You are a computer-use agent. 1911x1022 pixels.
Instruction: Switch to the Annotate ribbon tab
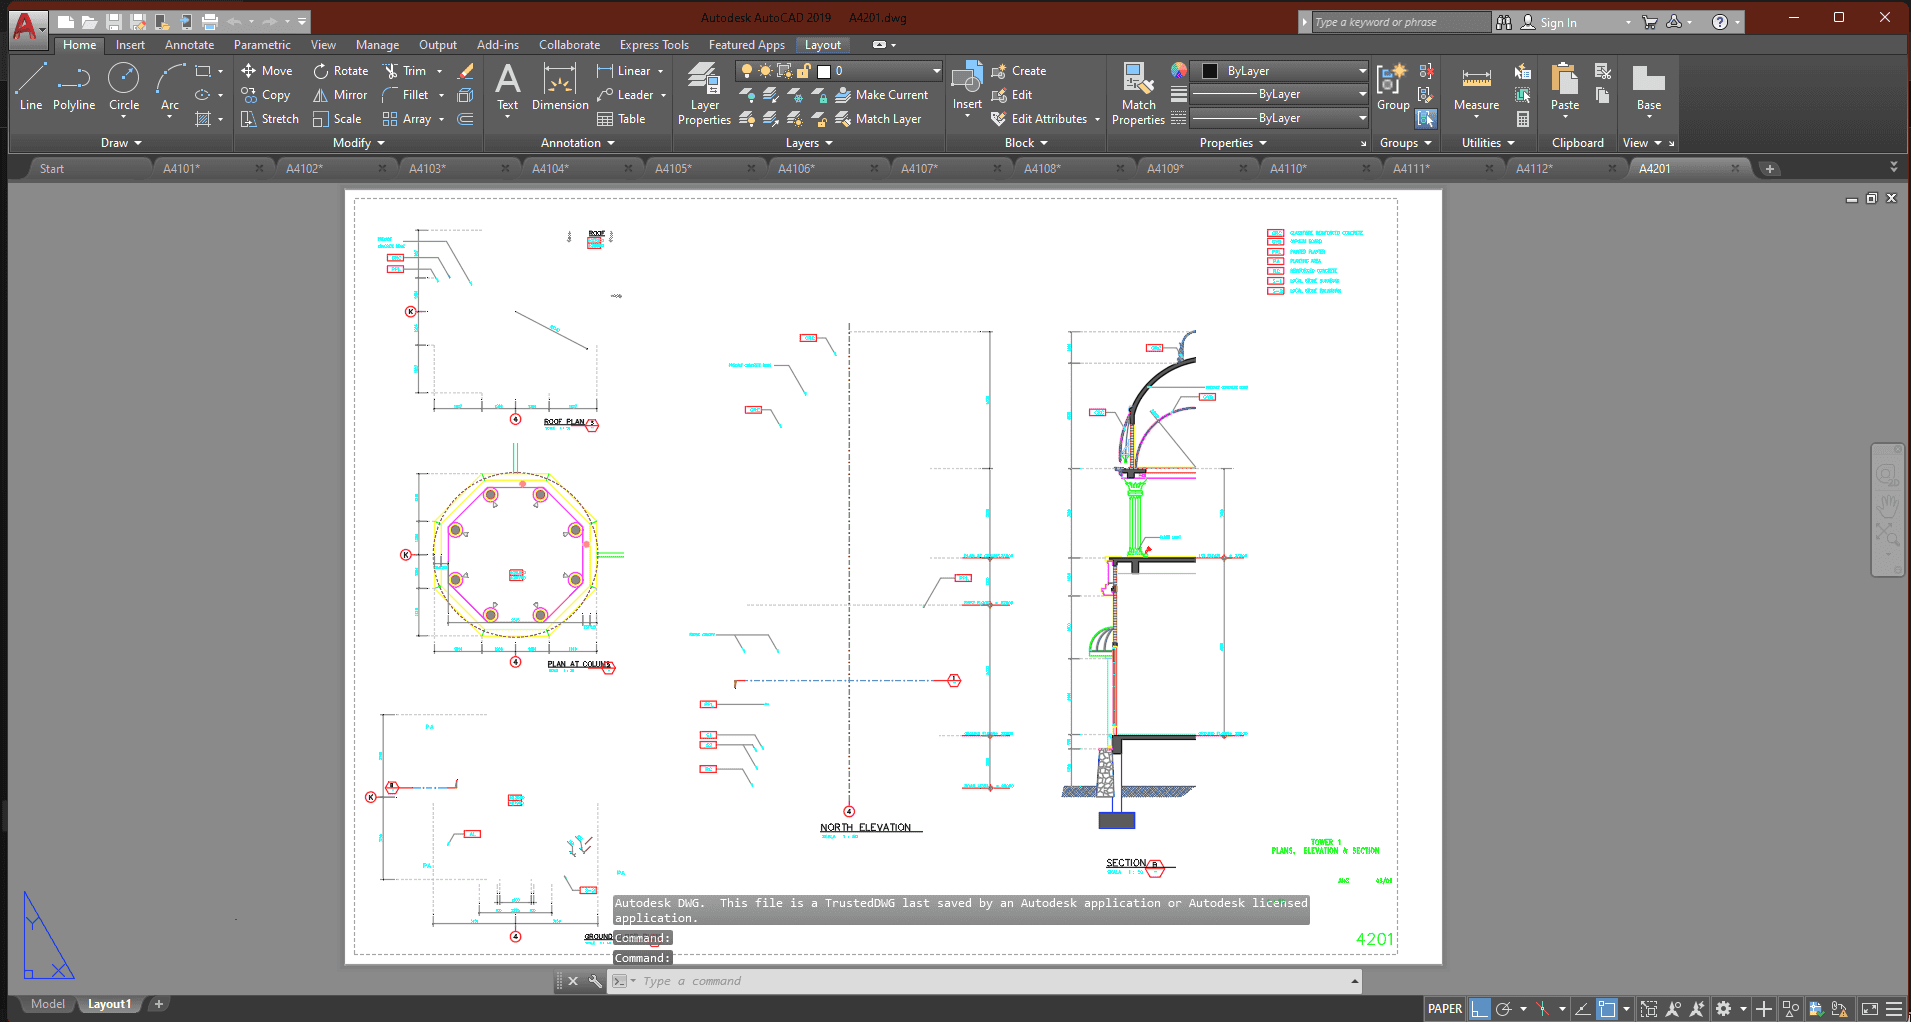(x=188, y=44)
